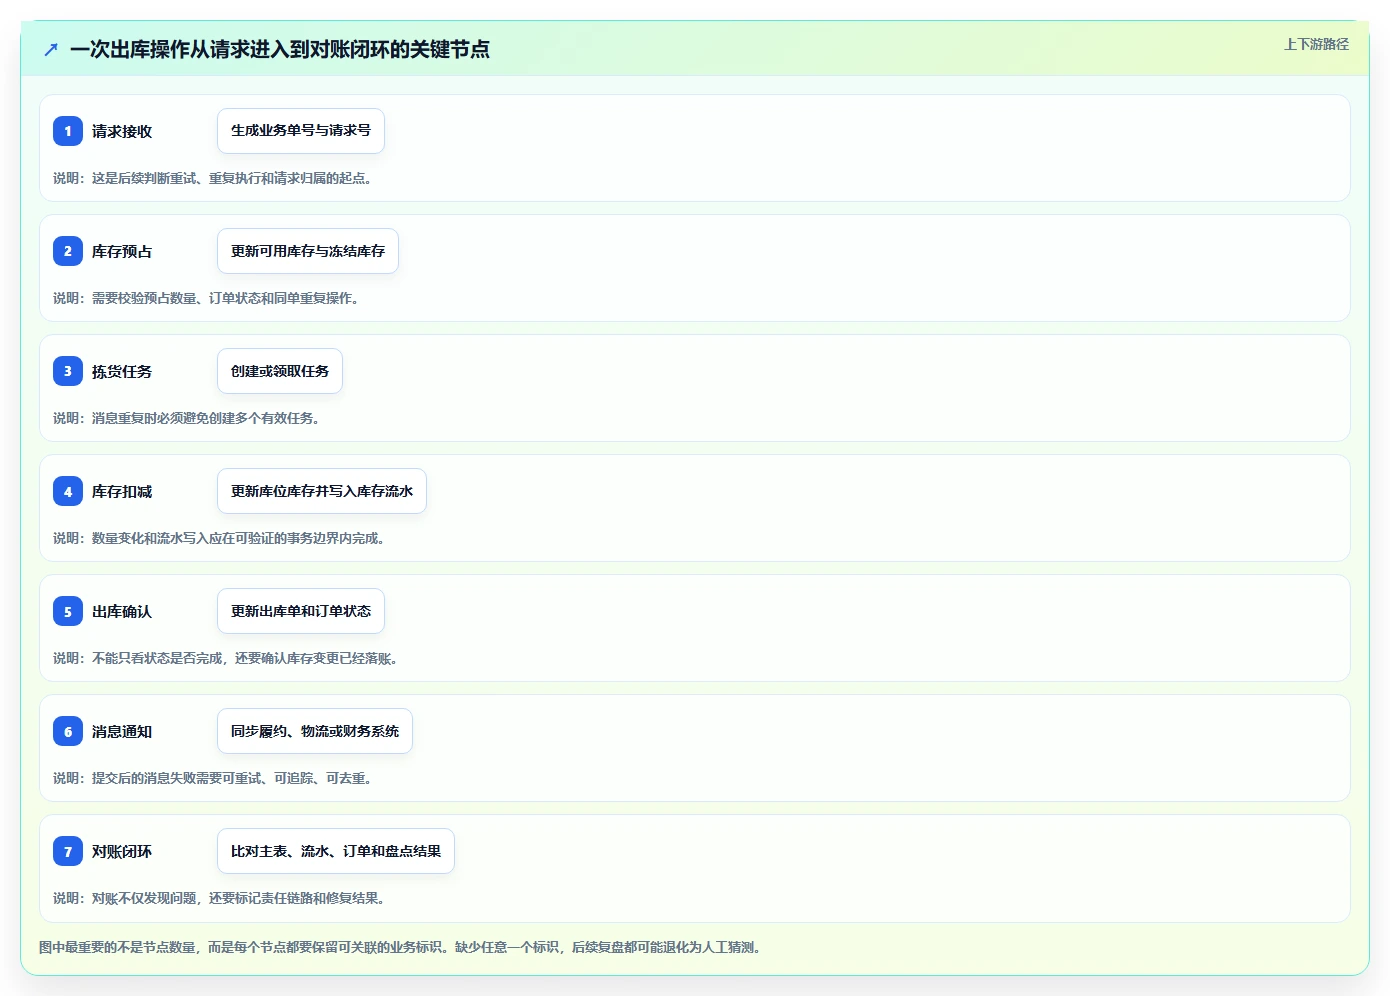This screenshot has width=1390, height=996.
Task: Click the step 2 number badge
Action: click(x=68, y=251)
